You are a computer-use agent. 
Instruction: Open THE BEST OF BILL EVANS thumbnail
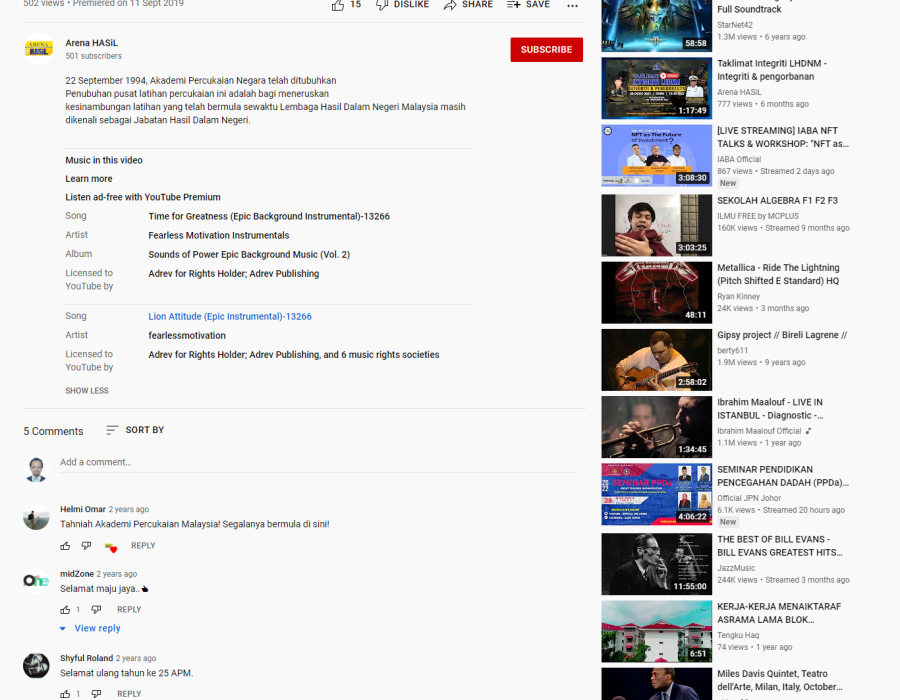tap(657, 564)
